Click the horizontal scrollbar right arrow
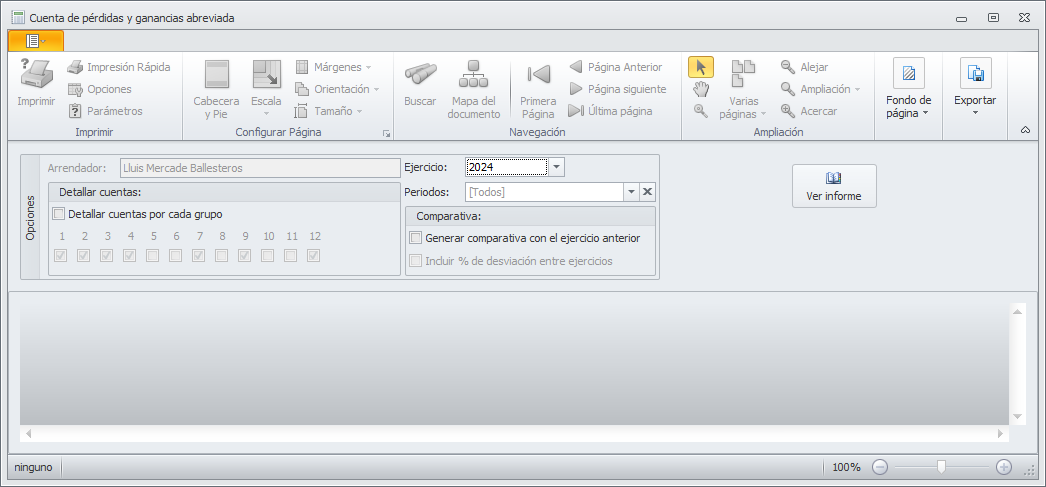 coord(1000,434)
